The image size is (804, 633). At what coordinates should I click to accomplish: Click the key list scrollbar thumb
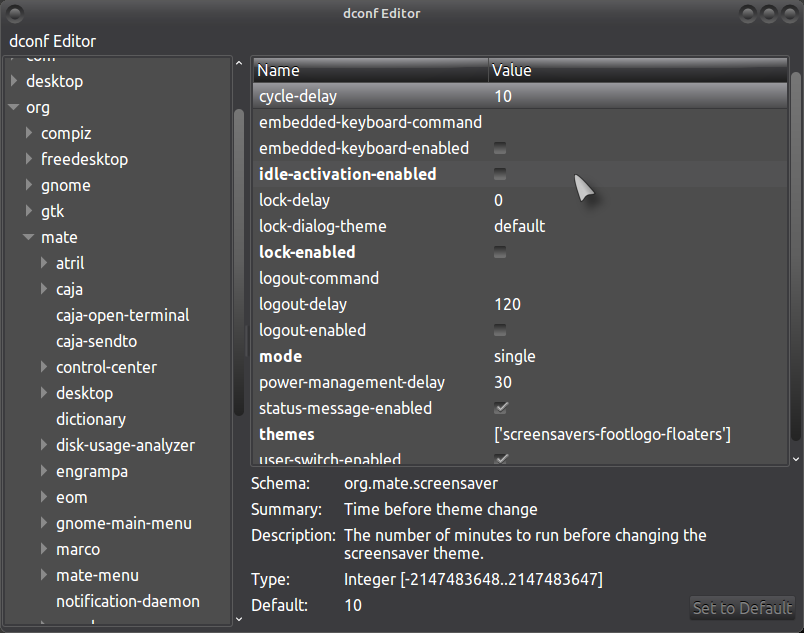click(x=795, y=256)
